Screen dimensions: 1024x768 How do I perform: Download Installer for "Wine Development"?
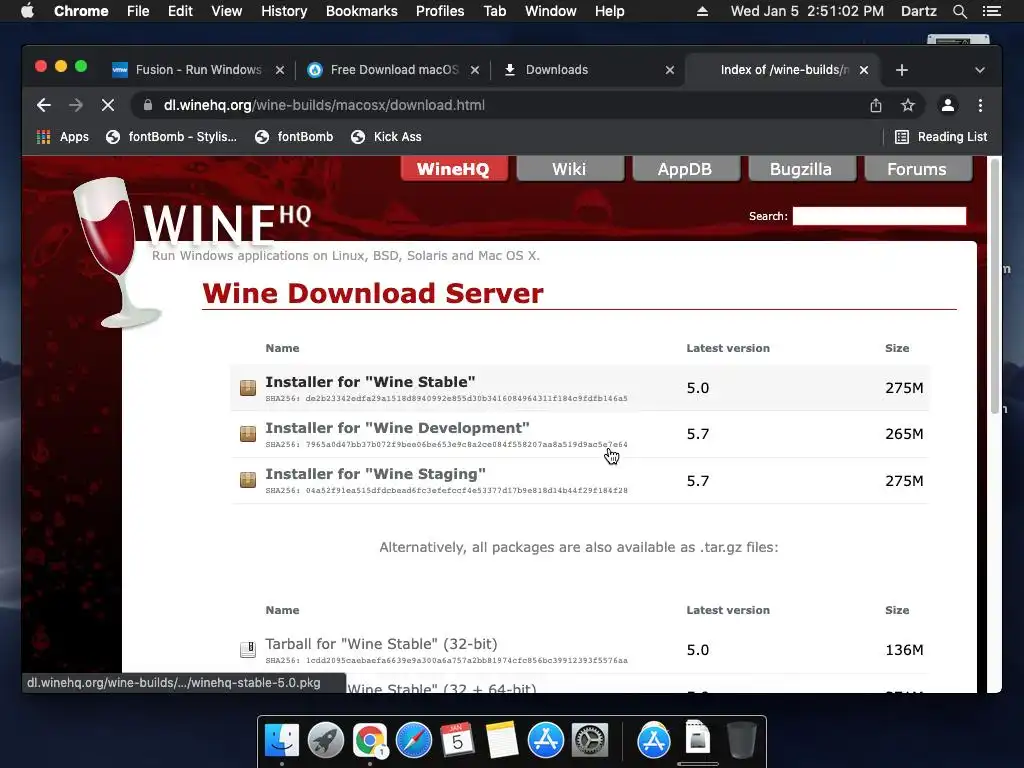397,428
